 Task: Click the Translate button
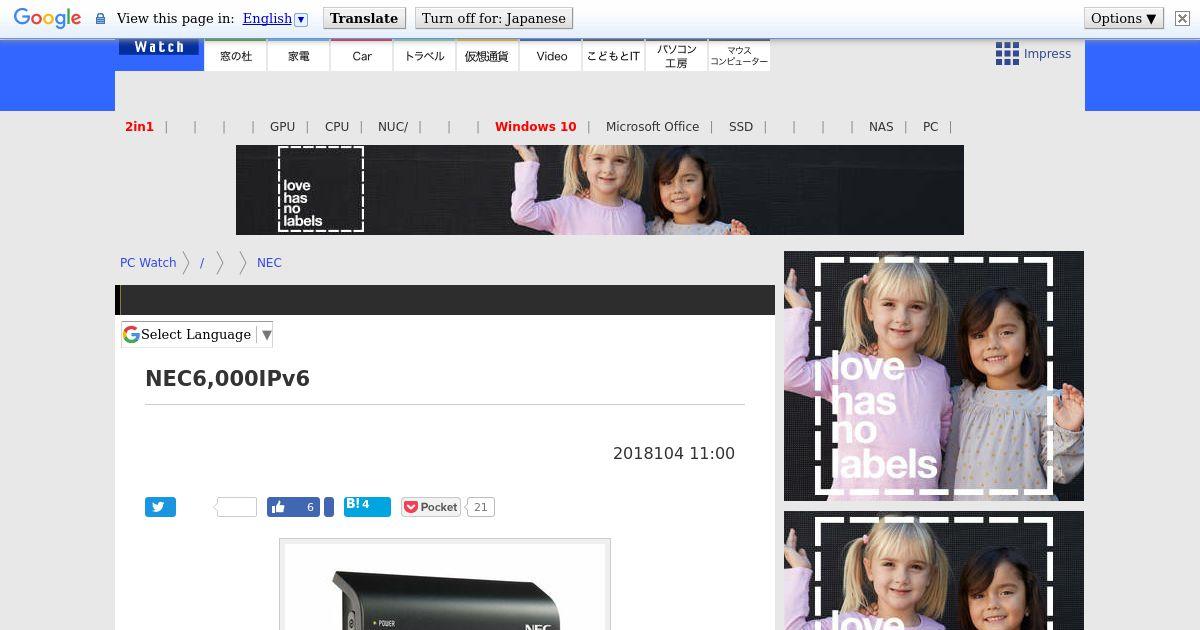pyautogui.click(x=364, y=18)
